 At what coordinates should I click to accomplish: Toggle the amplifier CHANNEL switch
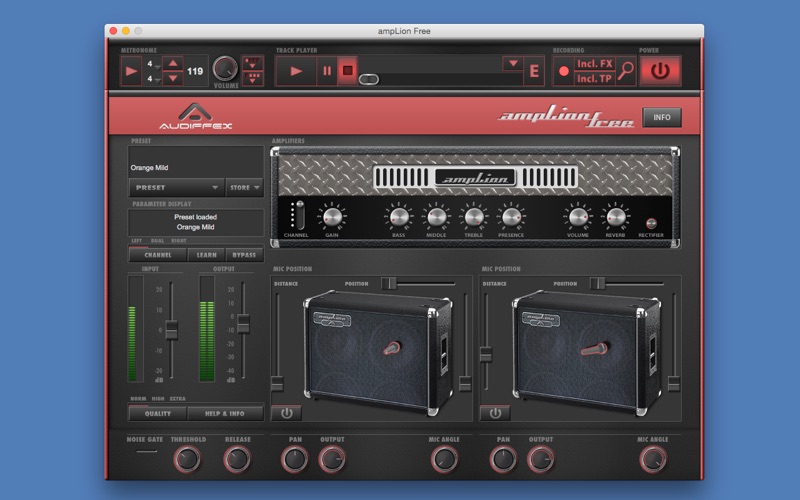point(301,216)
